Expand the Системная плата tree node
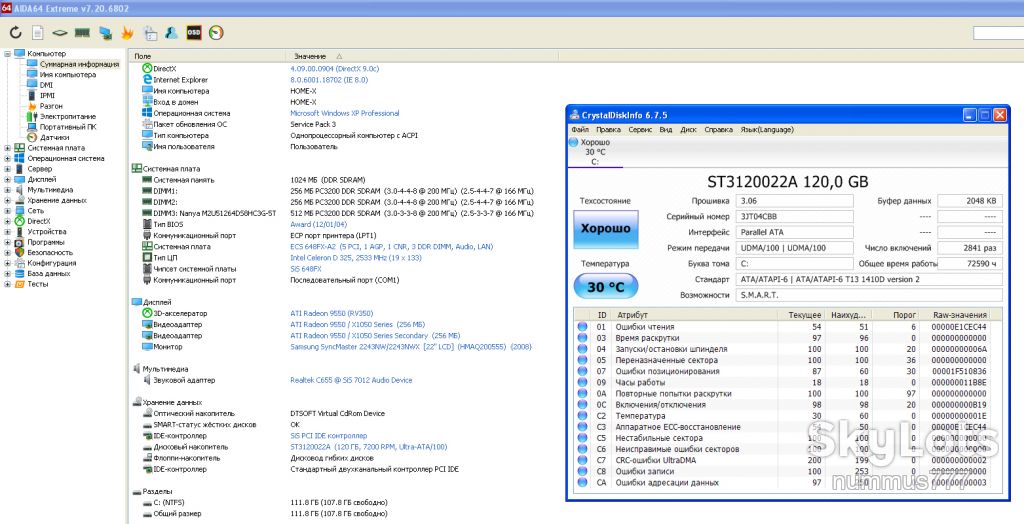Screen dimensions: 1024x524 (7, 148)
